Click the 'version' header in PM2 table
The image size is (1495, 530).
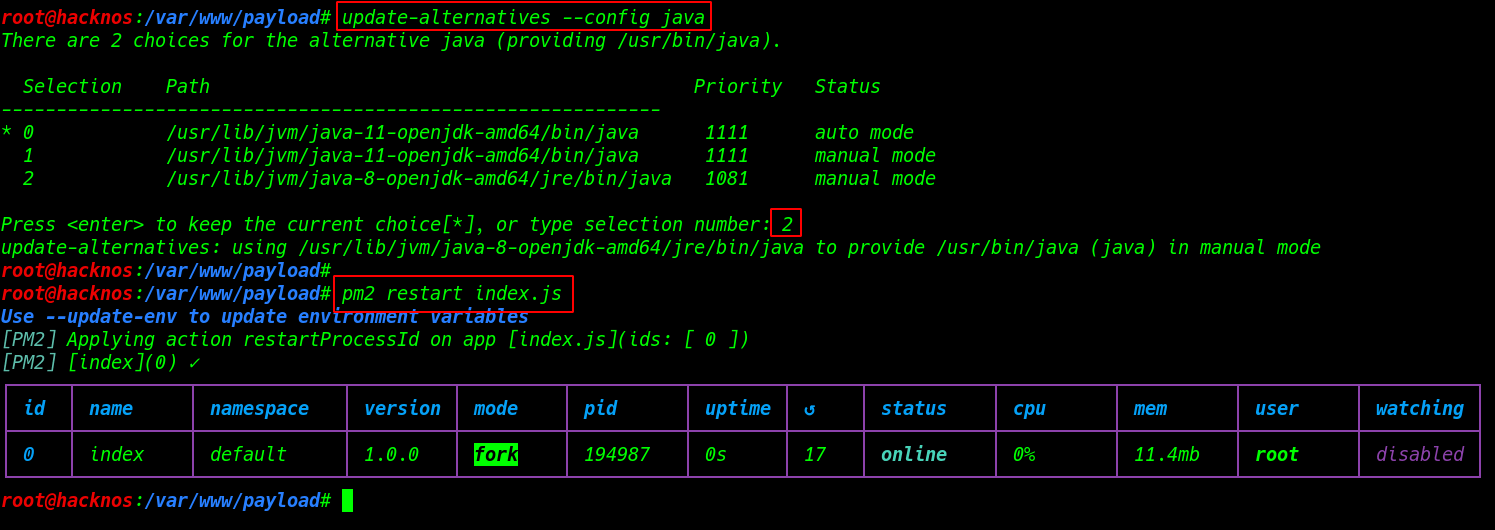coord(402,408)
